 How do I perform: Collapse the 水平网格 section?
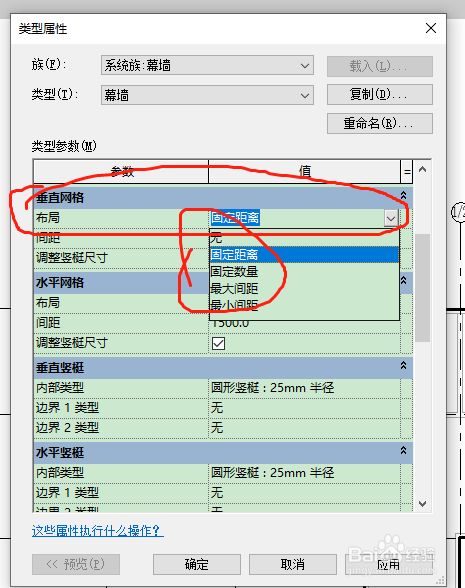point(404,280)
